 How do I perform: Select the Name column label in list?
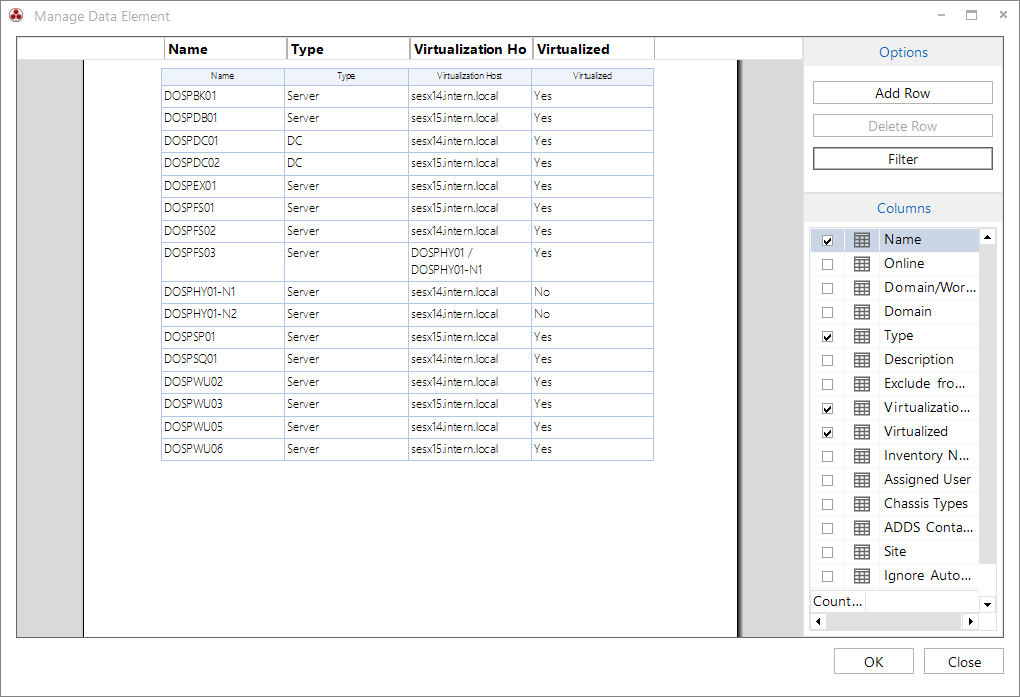(902, 239)
